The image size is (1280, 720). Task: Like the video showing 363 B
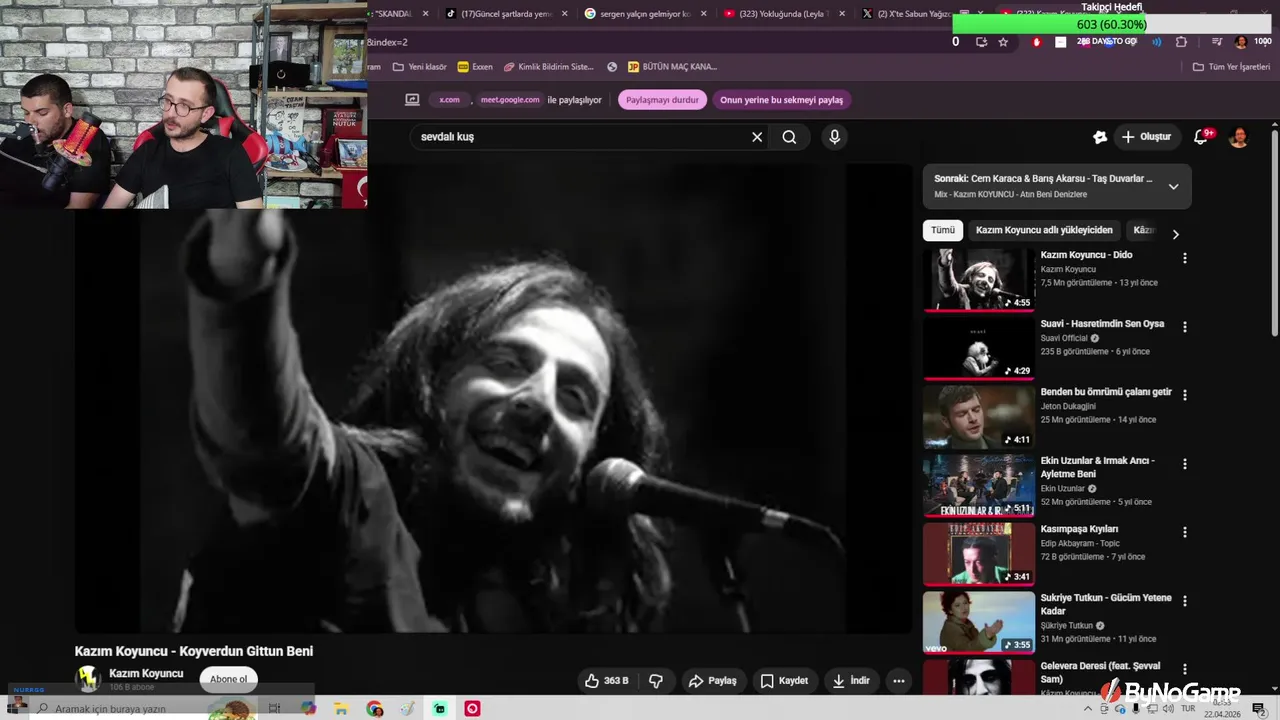click(x=608, y=681)
